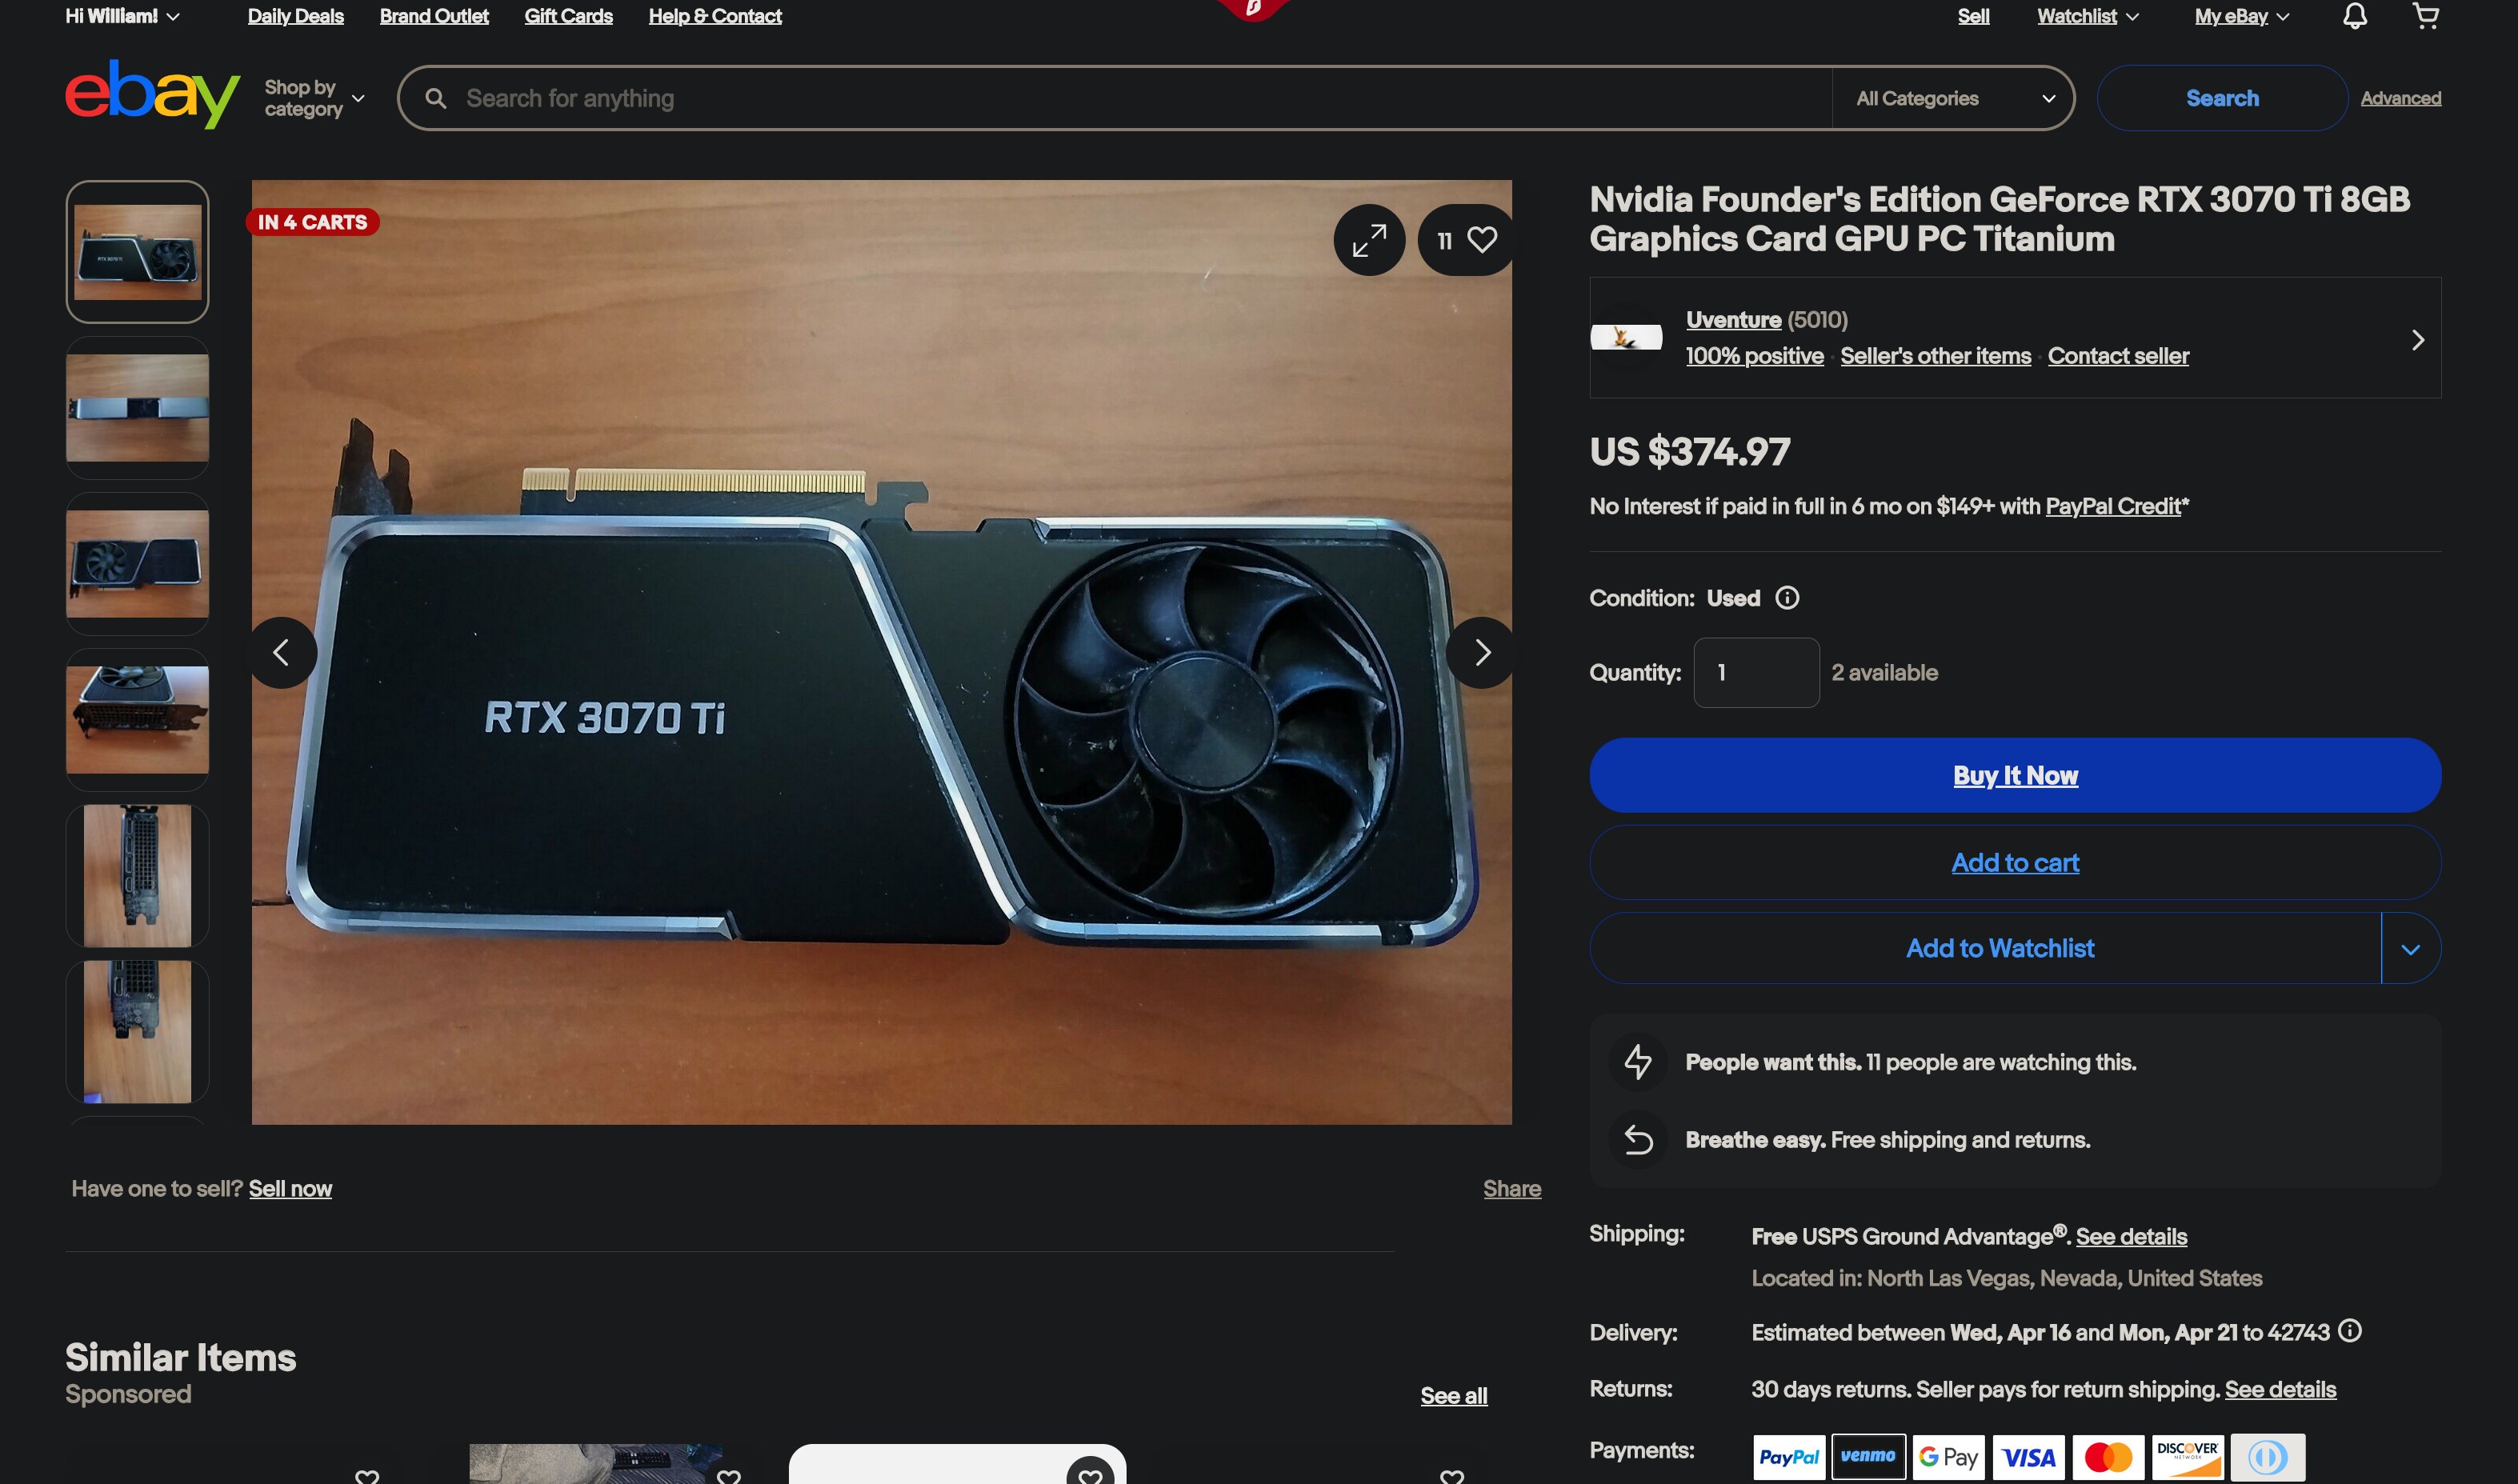This screenshot has height=1484, width=2518.
Task: Click Add to cart
Action: coord(2015,862)
